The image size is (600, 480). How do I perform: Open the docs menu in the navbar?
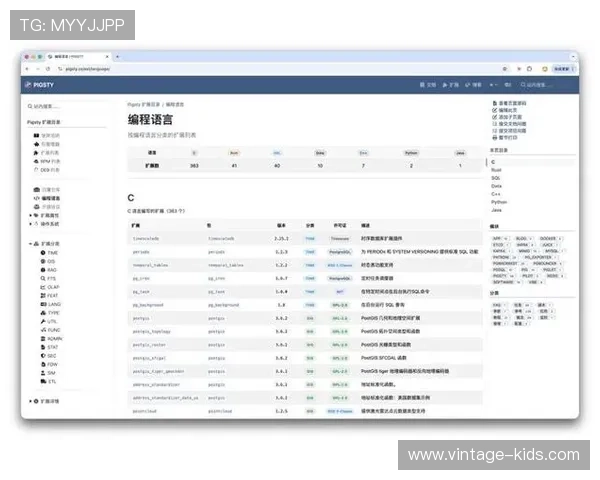point(428,85)
